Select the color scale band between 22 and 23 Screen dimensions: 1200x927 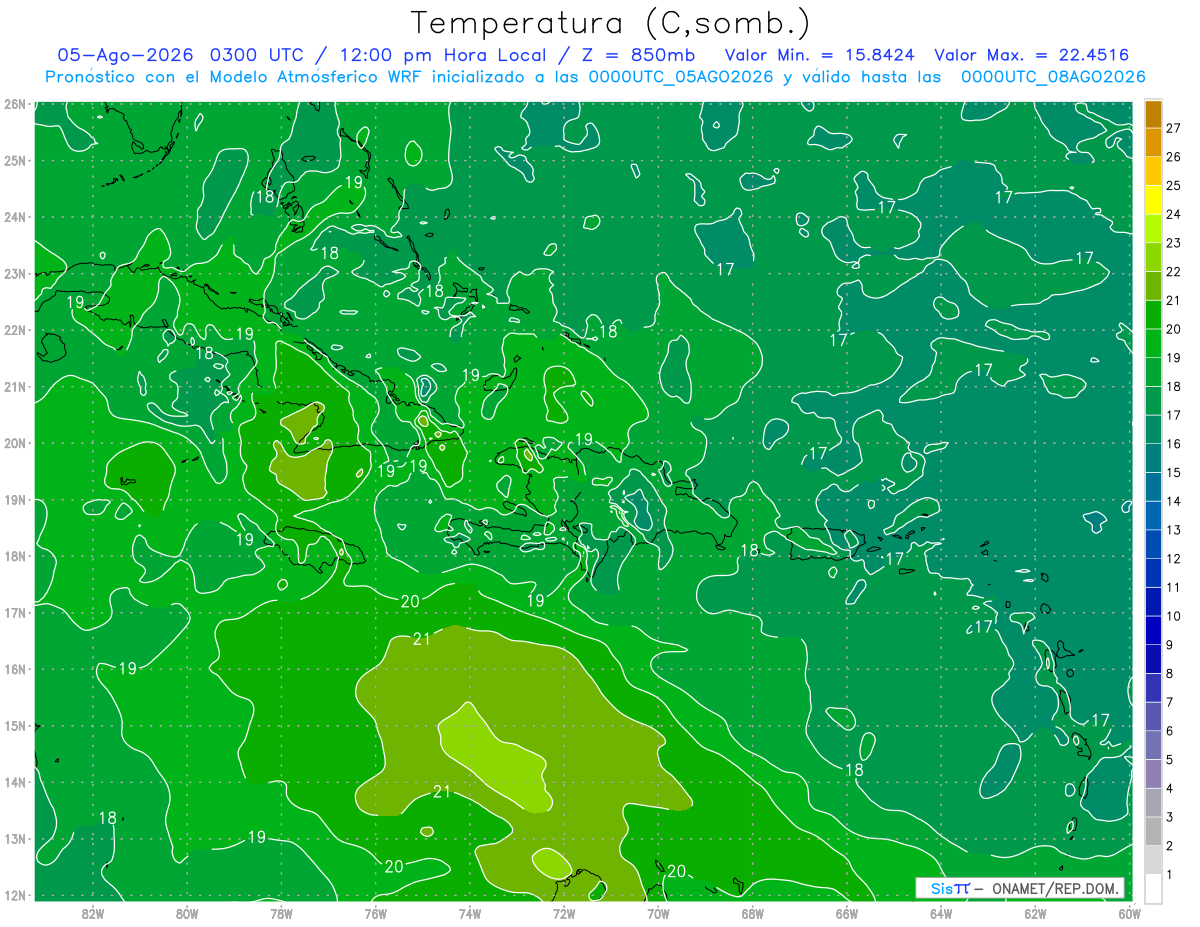point(1153,257)
